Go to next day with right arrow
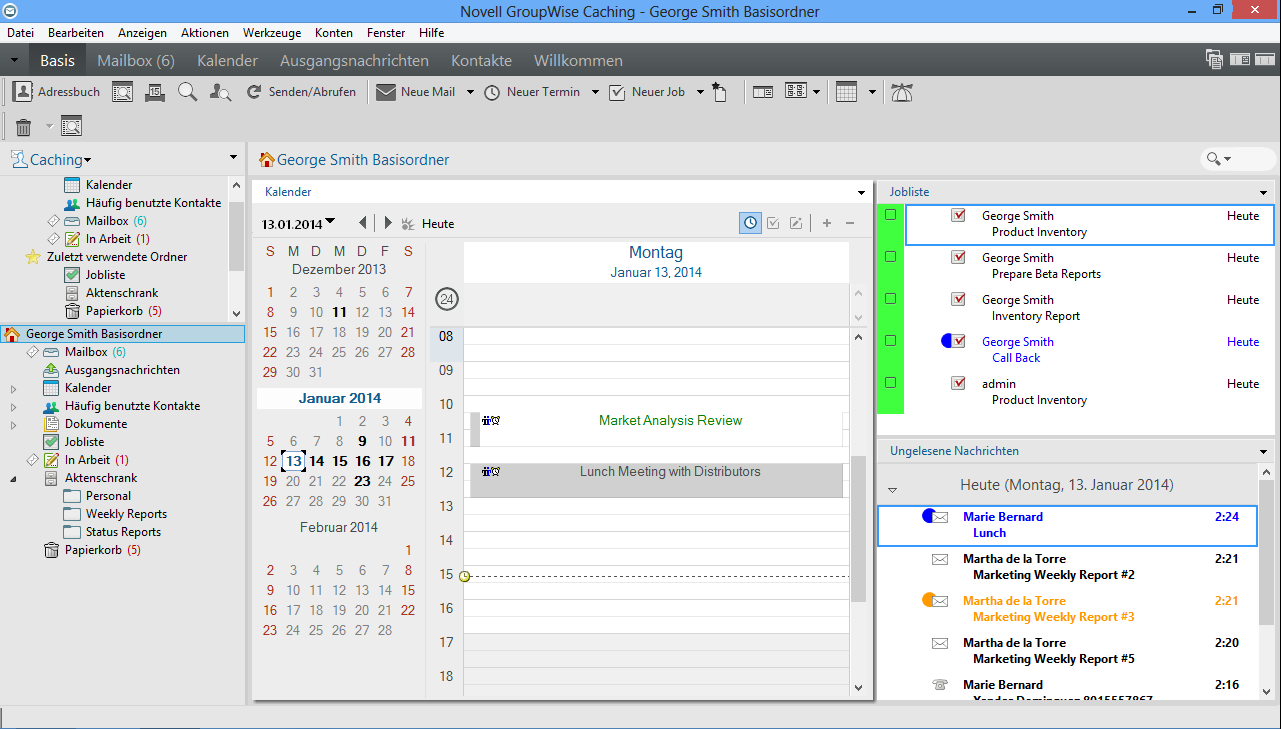Screen dimensions: 1281x729 (x=388, y=223)
